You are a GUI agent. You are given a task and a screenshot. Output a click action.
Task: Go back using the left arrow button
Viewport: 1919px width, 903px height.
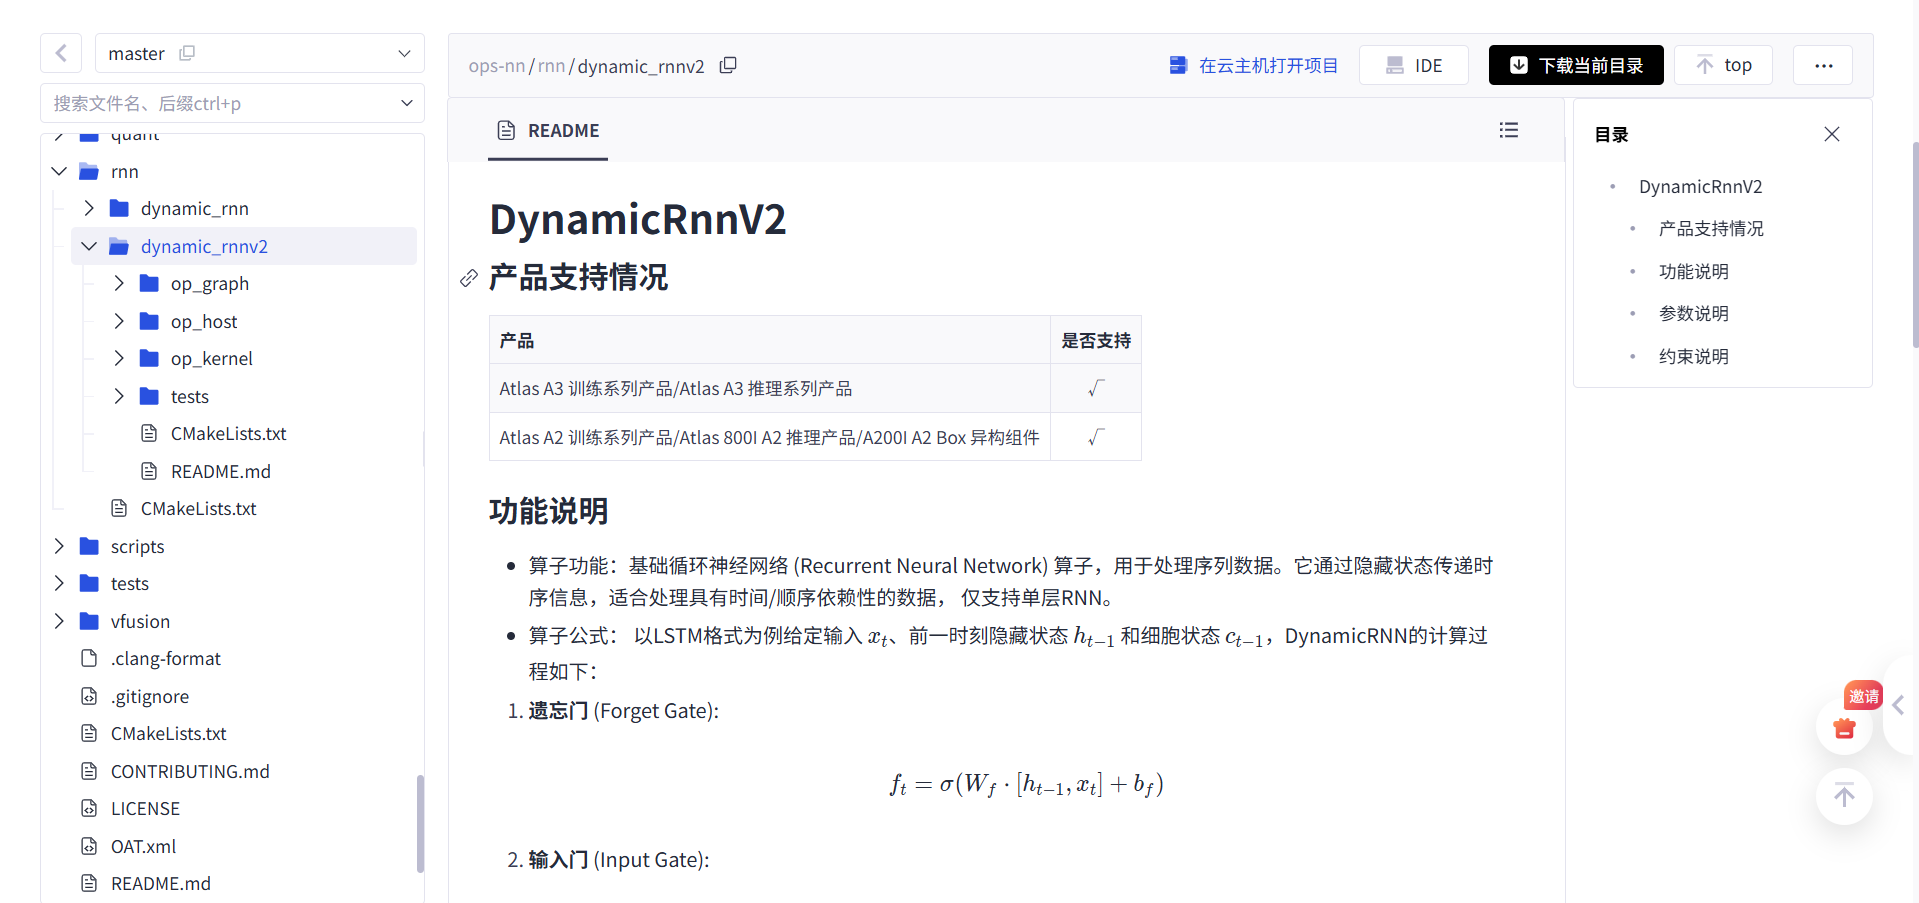tap(60, 53)
